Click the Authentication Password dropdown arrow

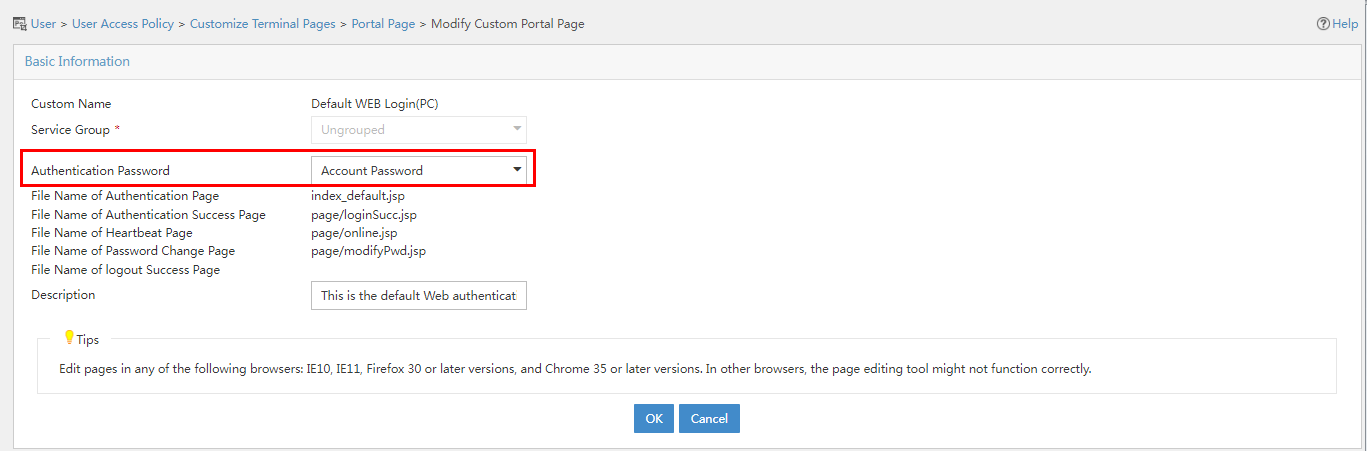coord(517,170)
